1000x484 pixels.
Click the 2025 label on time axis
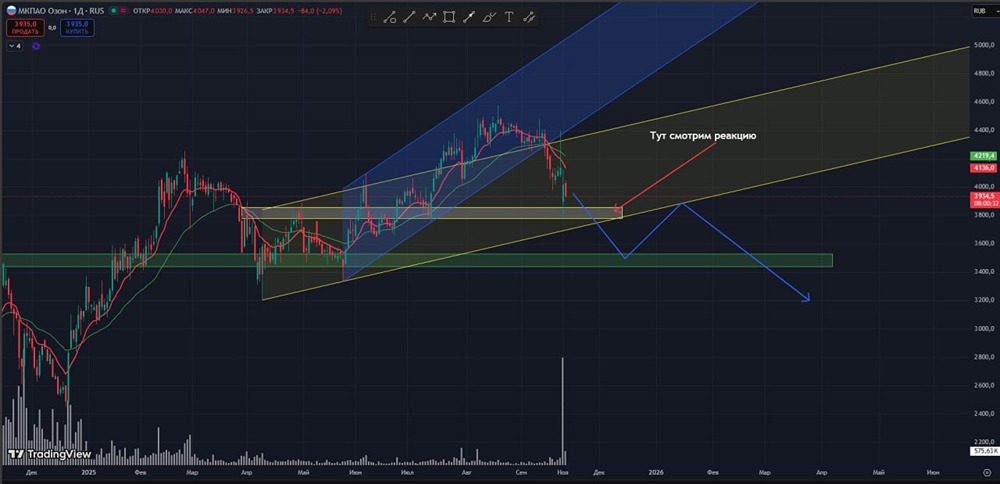[89, 473]
